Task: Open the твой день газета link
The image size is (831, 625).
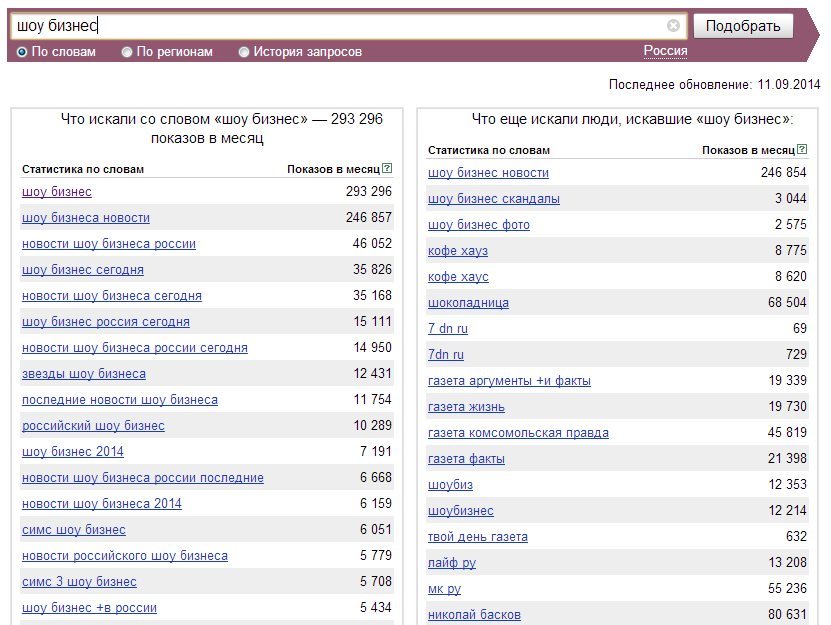Action: point(478,536)
